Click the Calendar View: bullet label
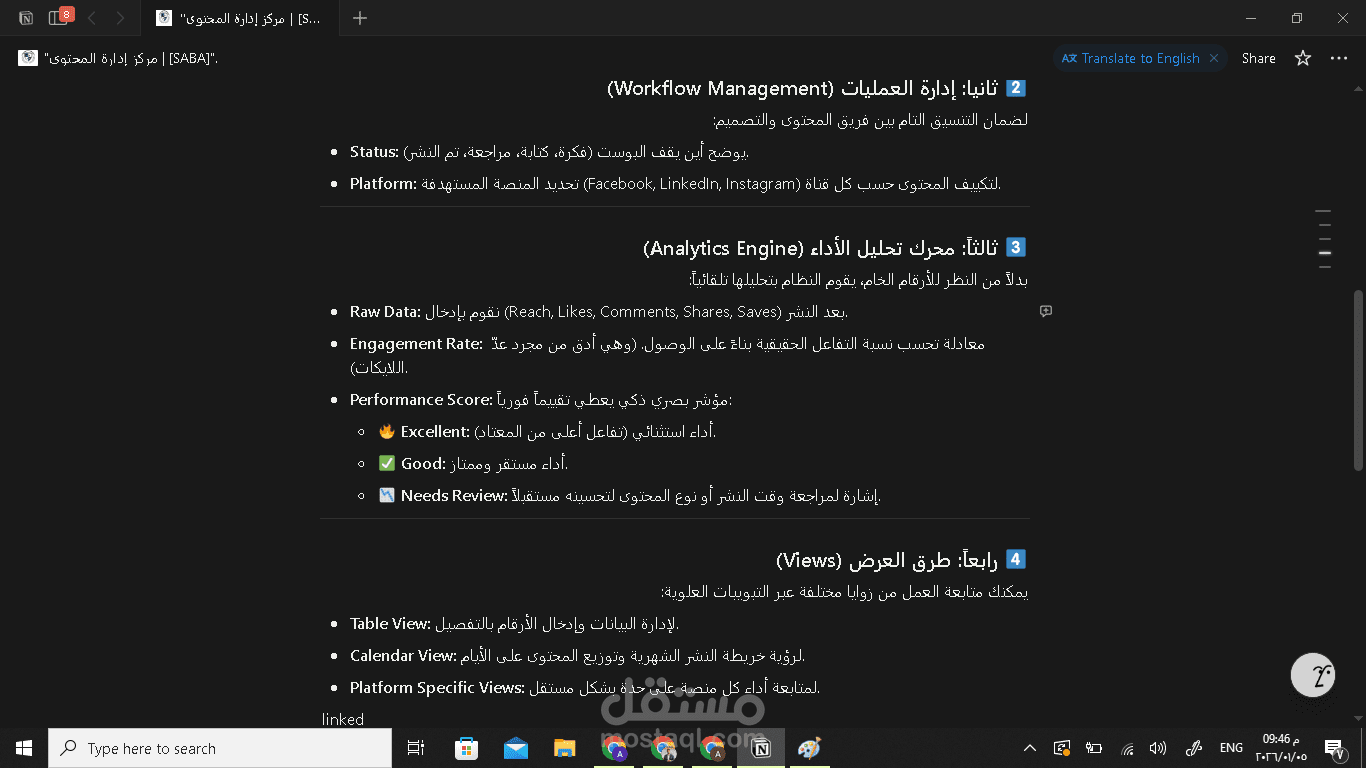This screenshot has width=1366, height=768. point(403,656)
